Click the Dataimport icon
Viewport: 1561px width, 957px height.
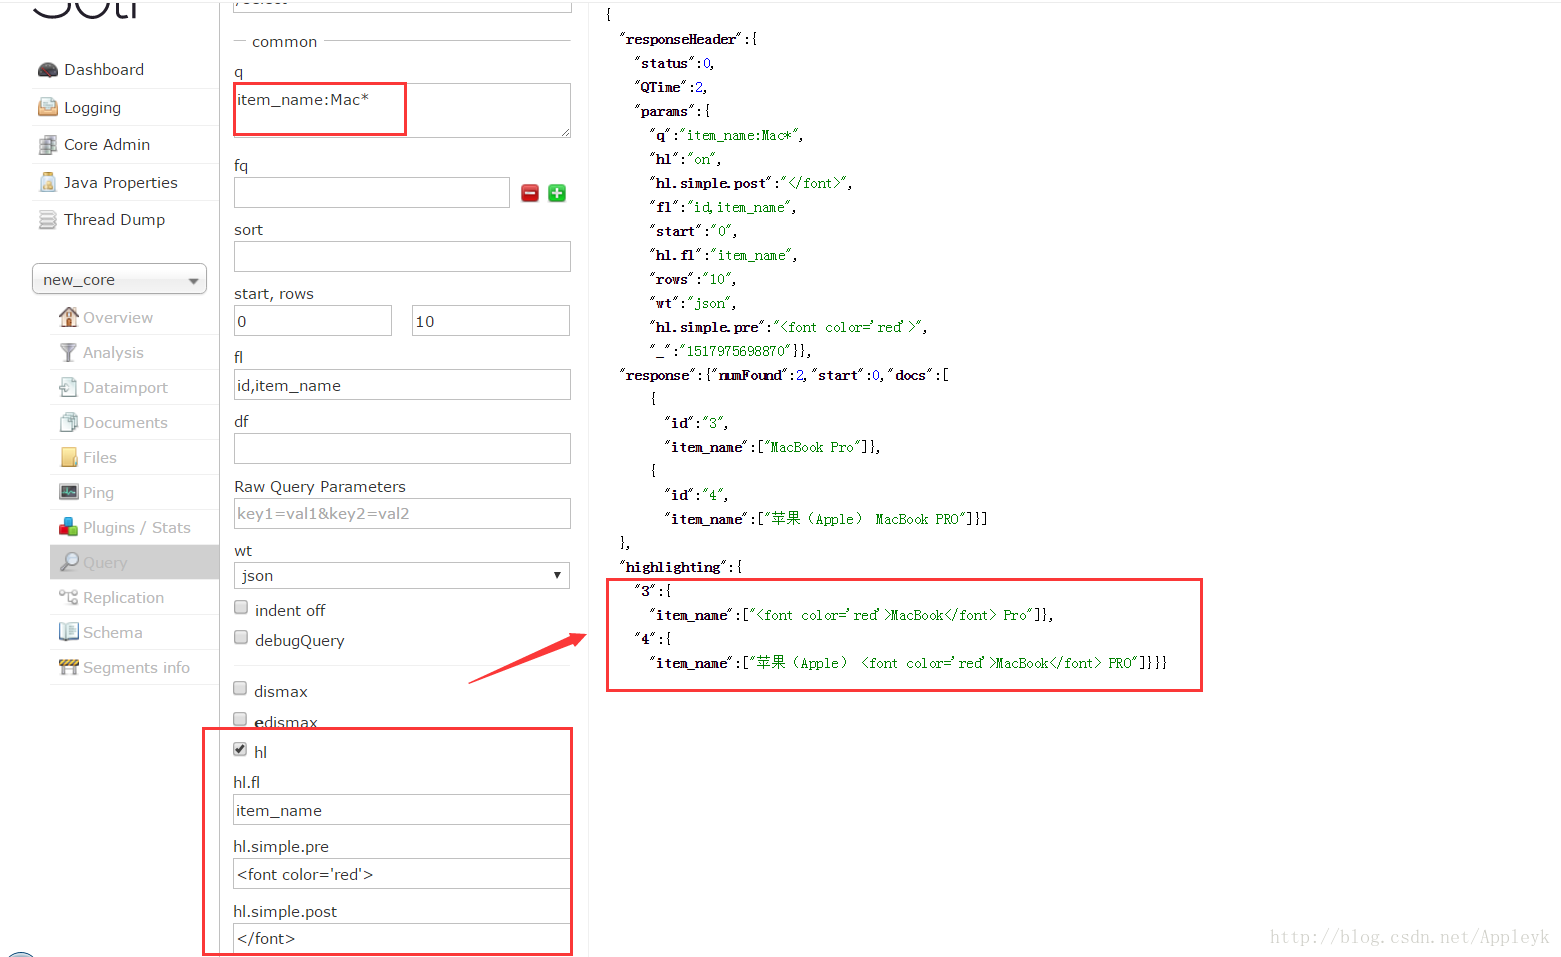pos(68,387)
